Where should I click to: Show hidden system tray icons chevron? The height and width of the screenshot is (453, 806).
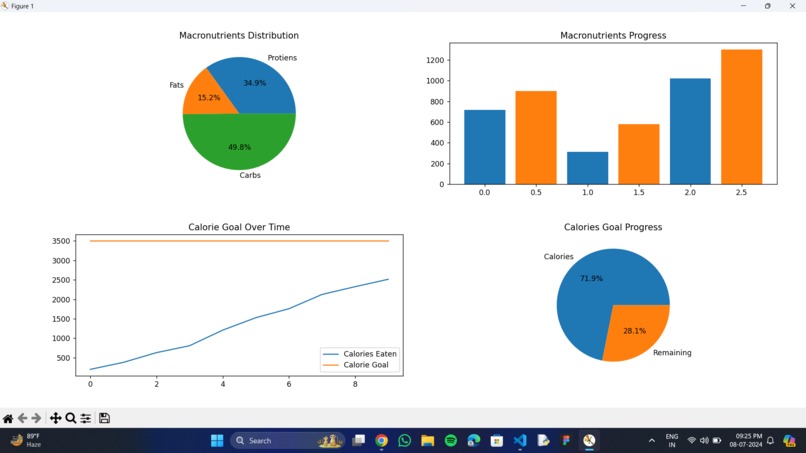(x=652, y=441)
